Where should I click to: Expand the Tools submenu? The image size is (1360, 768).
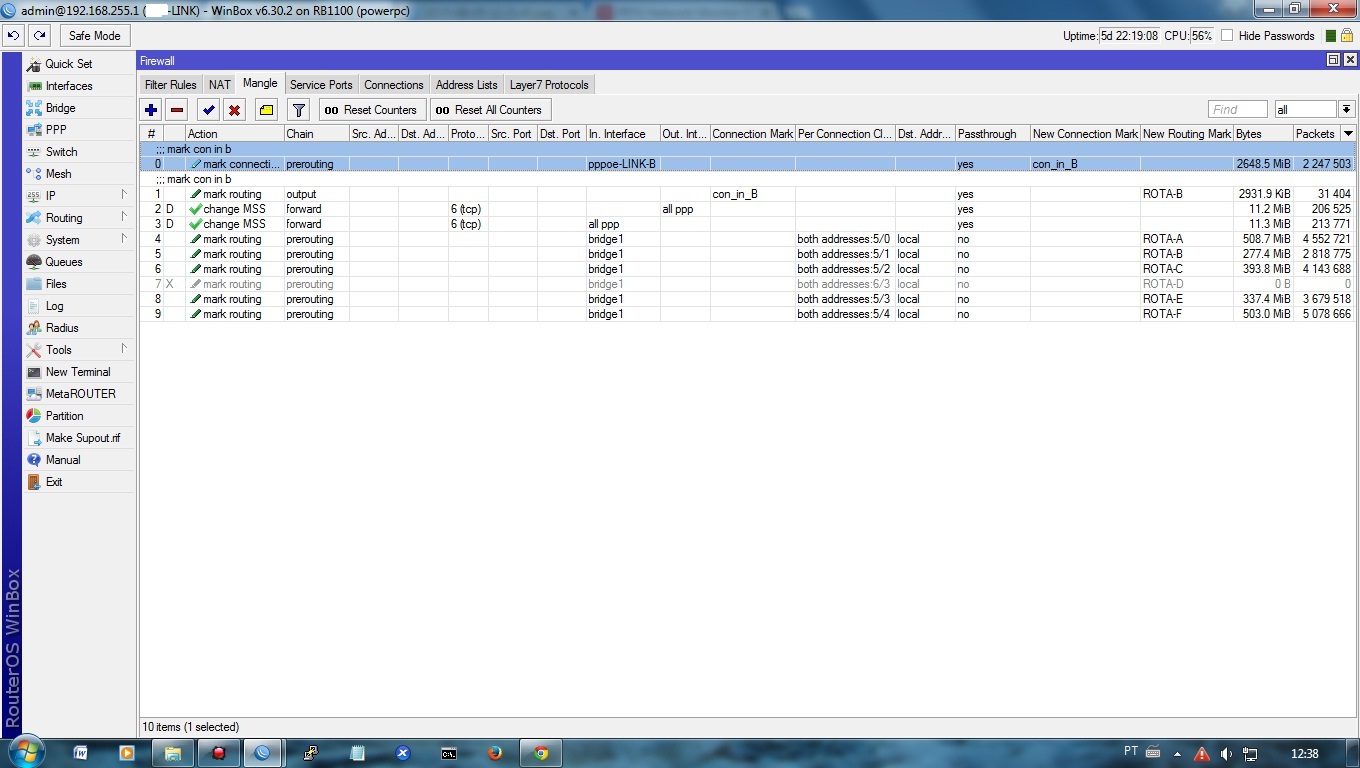[x=80, y=350]
